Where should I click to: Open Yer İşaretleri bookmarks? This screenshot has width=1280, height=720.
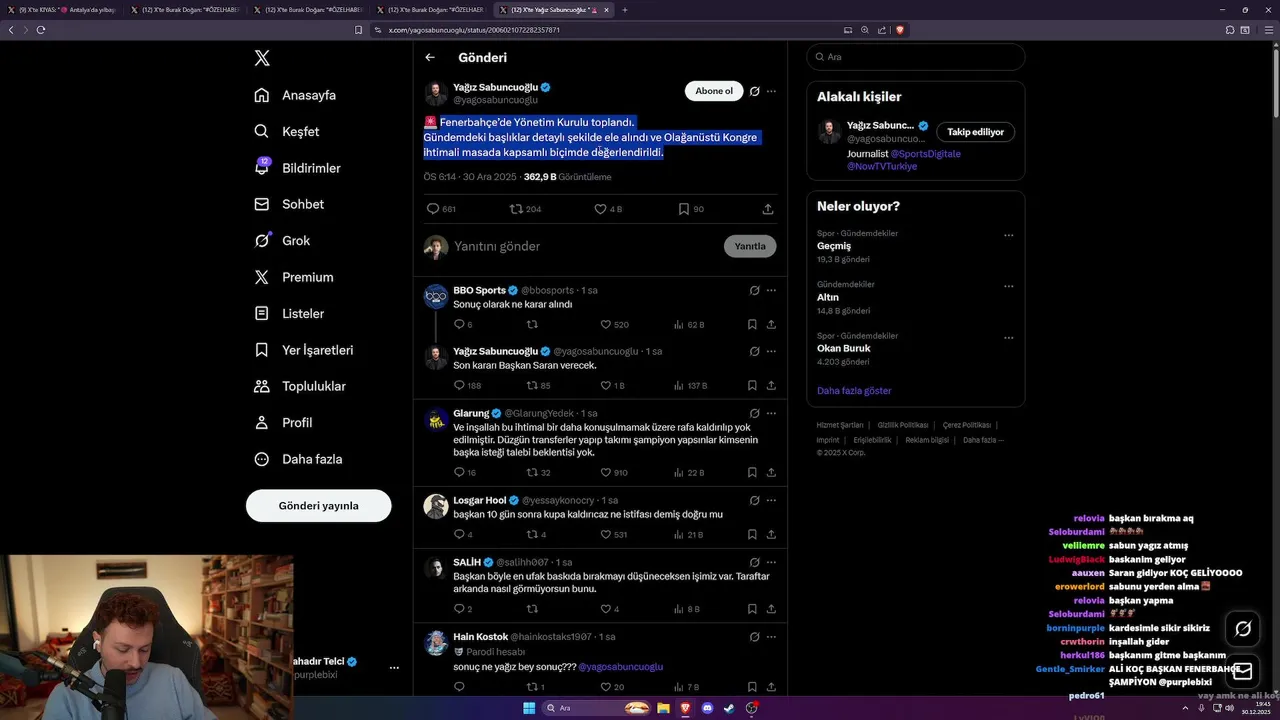tap(303, 350)
